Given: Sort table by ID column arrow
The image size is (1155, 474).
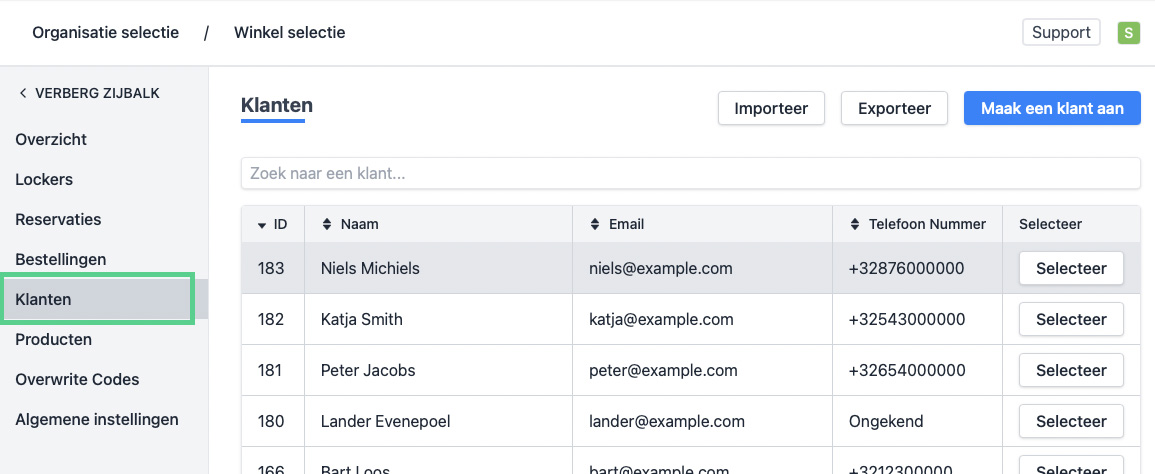Looking at the screenshot, I should click(x=262, y=225).
